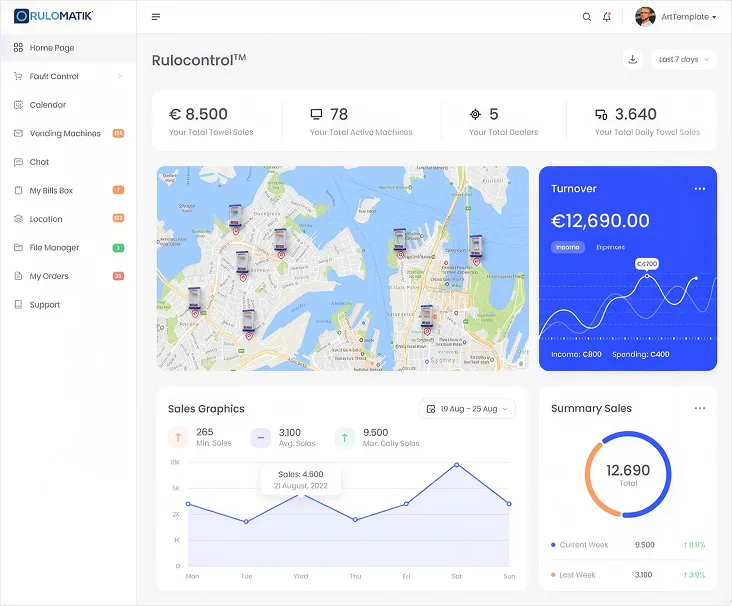The height and width of the screenshot is (606, 732).
Task: Click the Saturday peak sales point
Action: 457,465
